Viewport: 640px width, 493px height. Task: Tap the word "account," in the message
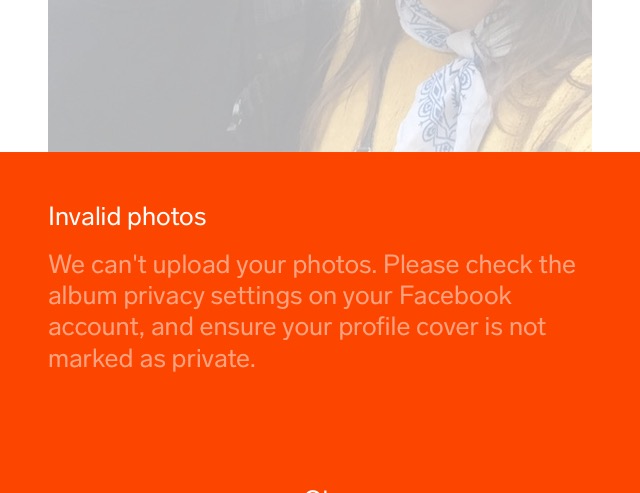[96, 327]
